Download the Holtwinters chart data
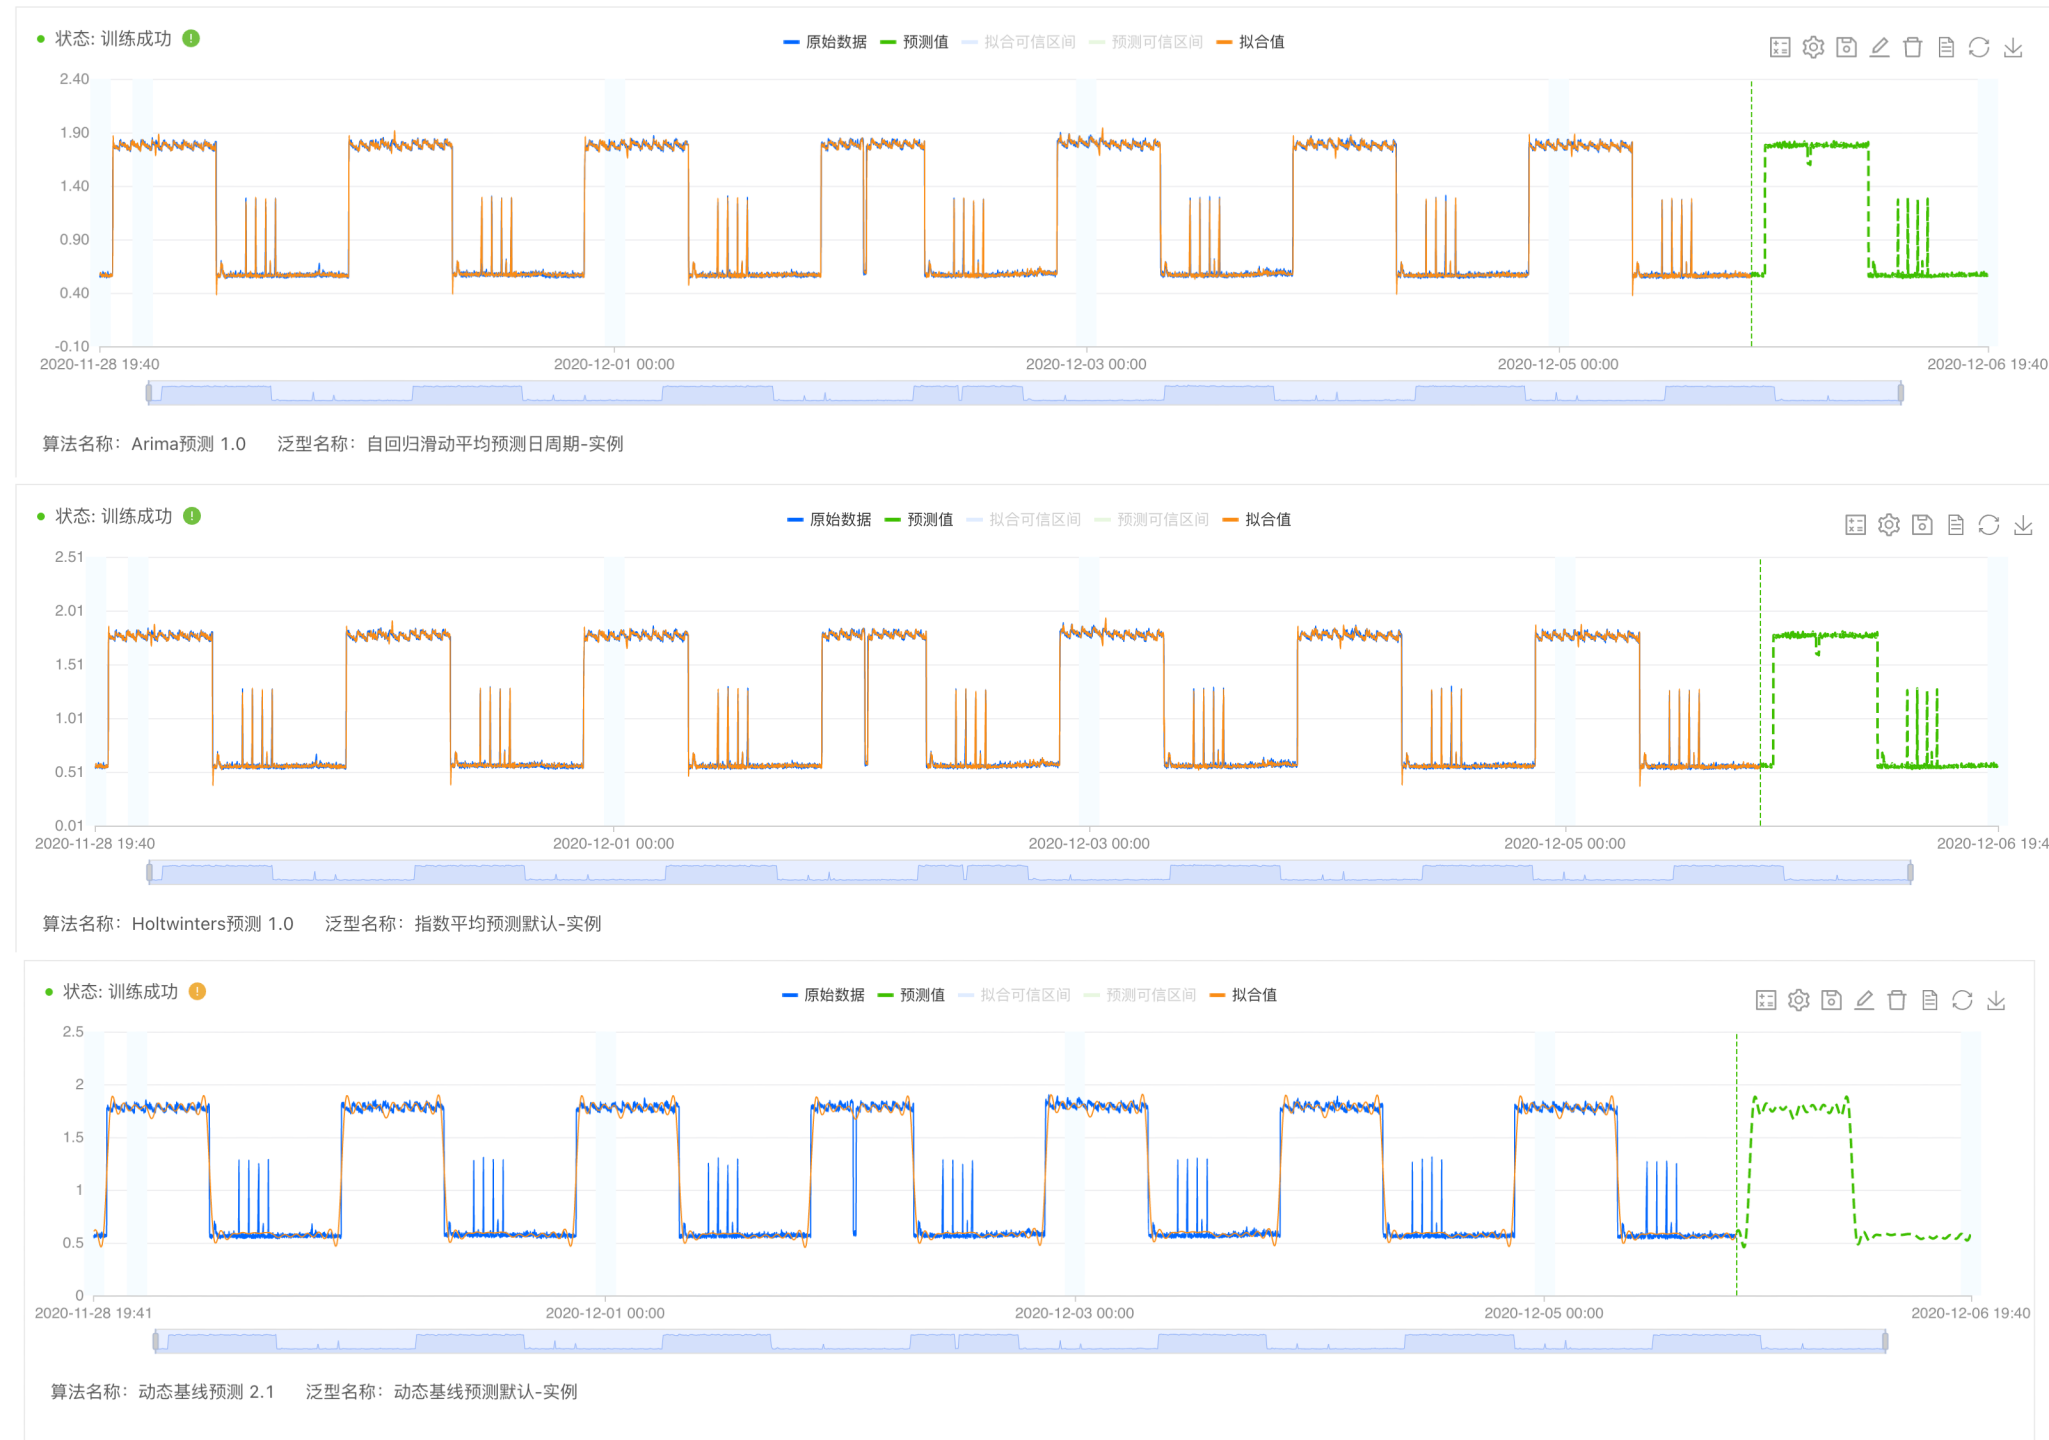This screenshot has width=2049, height=1440. pyautogui.click(x=2023, y=525)
